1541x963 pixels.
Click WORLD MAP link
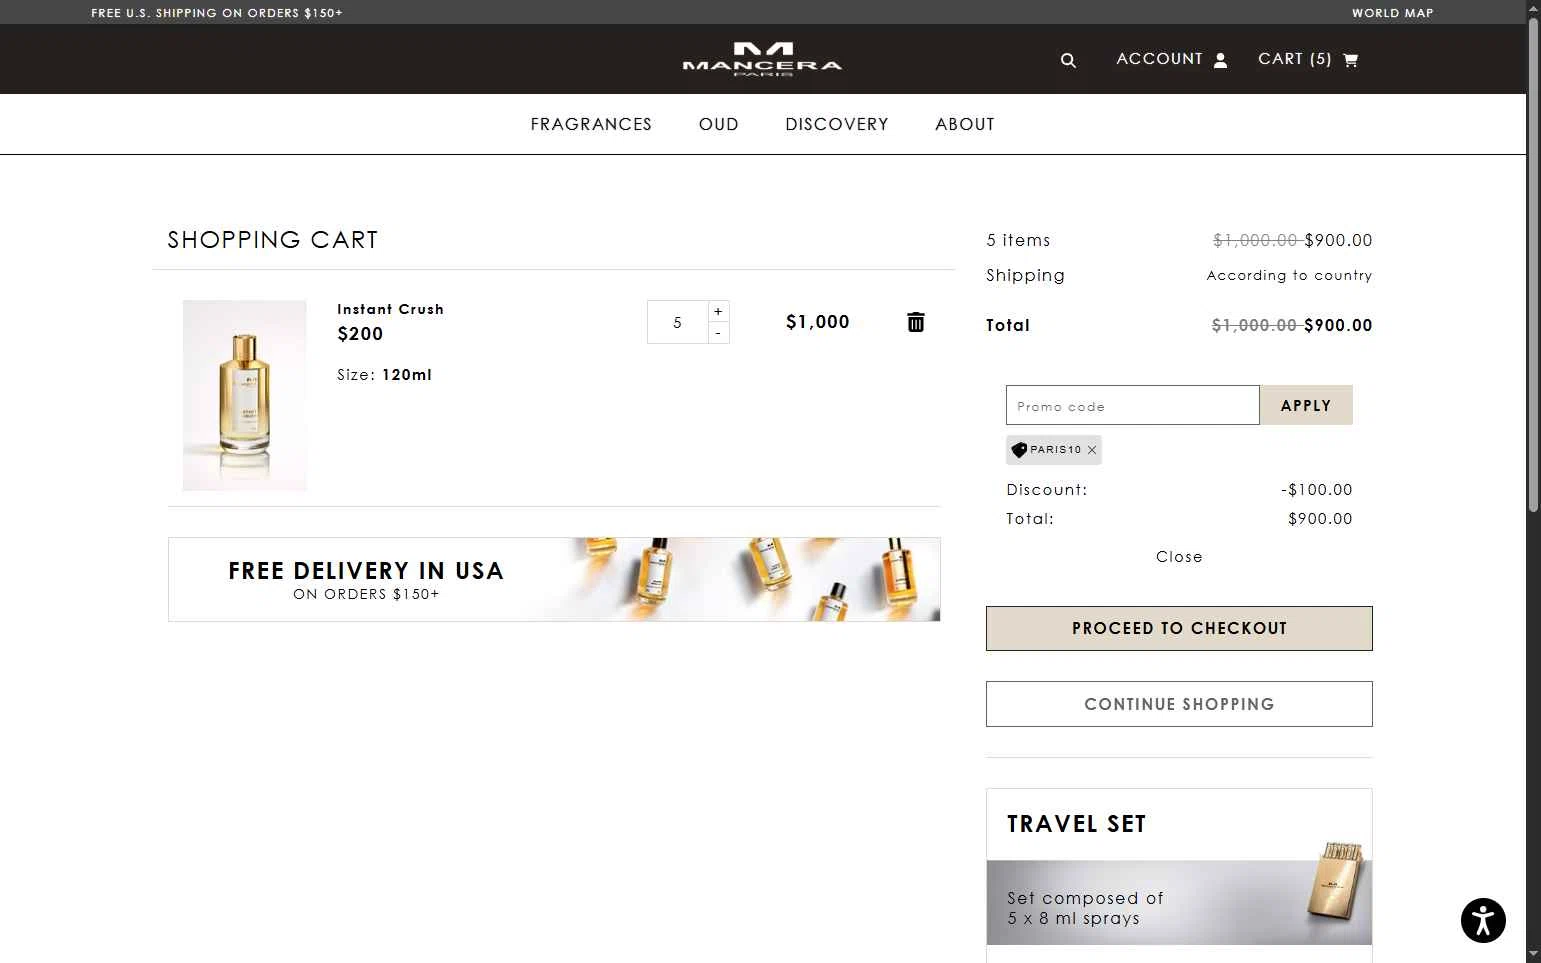tap(1392, 13)
